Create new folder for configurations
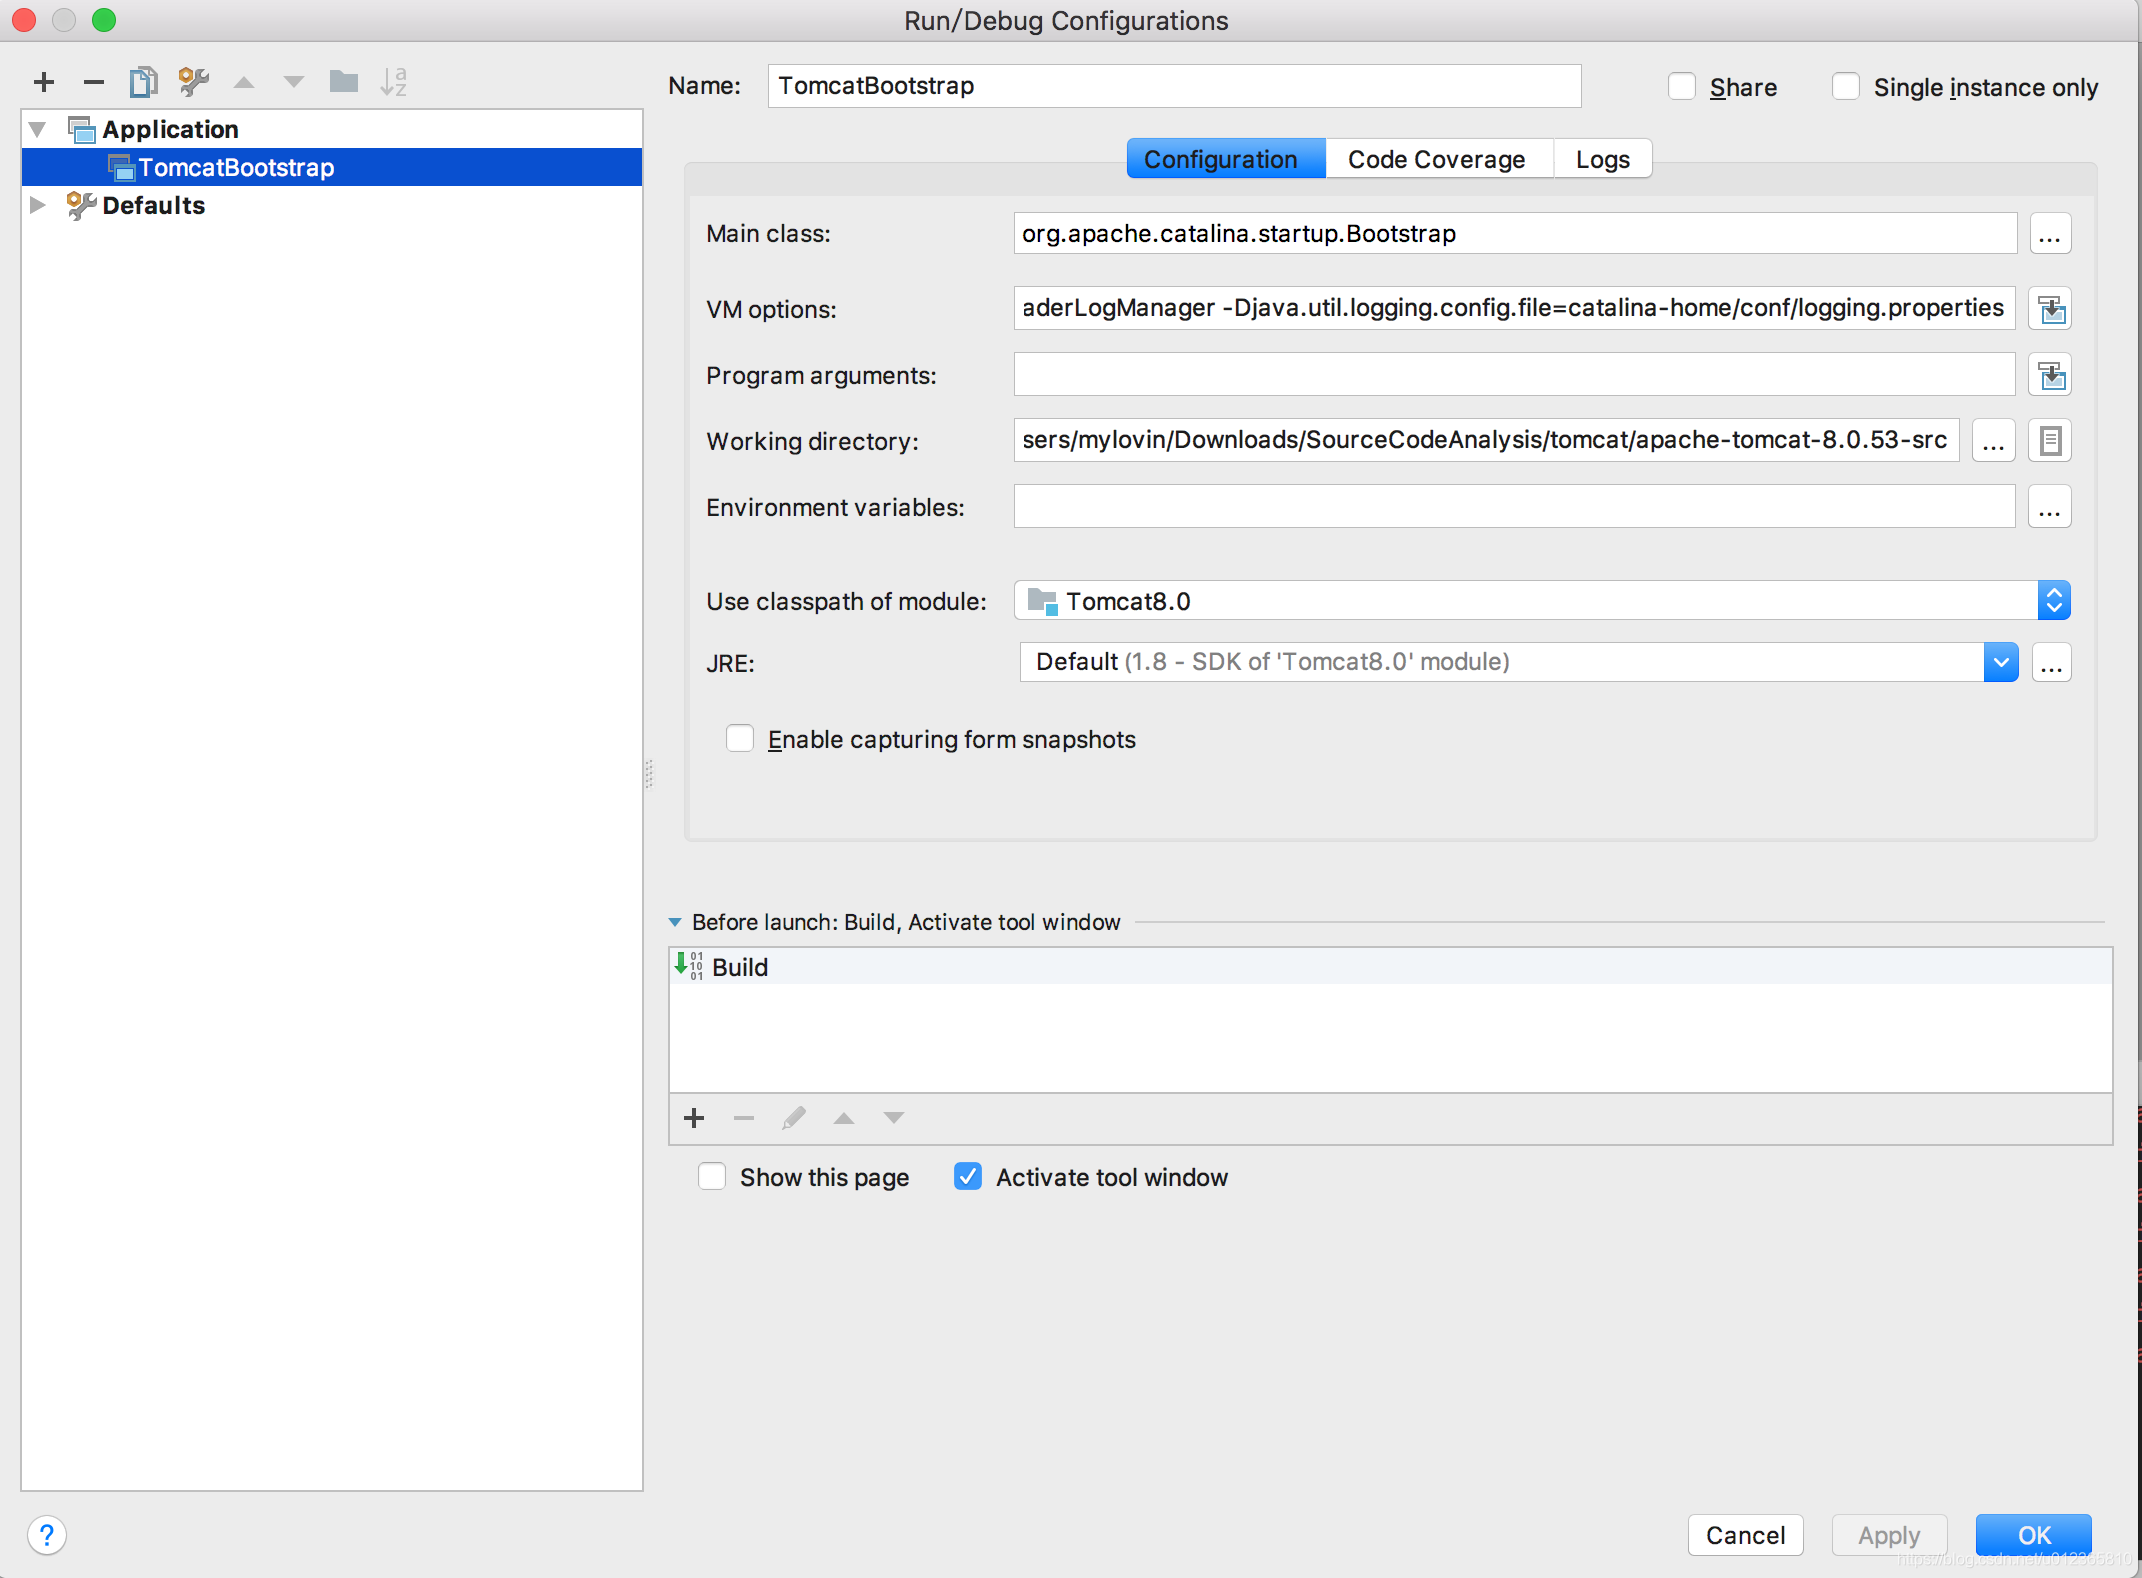 [x=344, y=82]
